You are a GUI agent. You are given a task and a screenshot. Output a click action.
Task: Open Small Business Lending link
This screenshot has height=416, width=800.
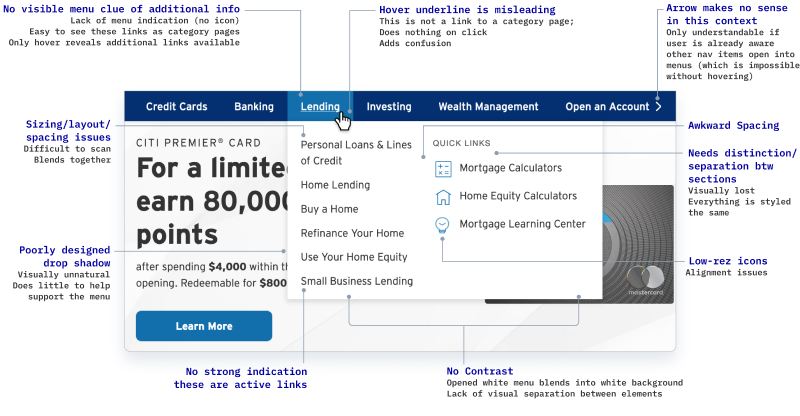[357, 281]
